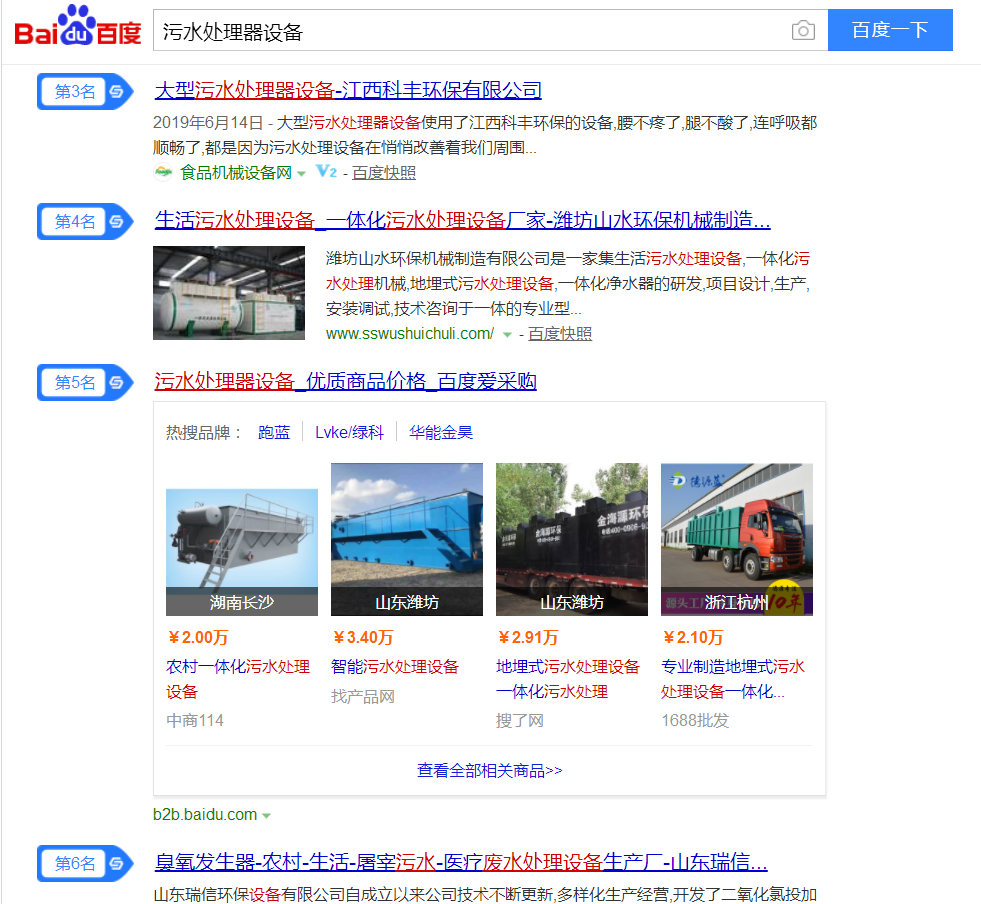Open result 污水处理器设备_优质商品价格_百度爱采购
981x904 pixels.
tap(345, 381)
